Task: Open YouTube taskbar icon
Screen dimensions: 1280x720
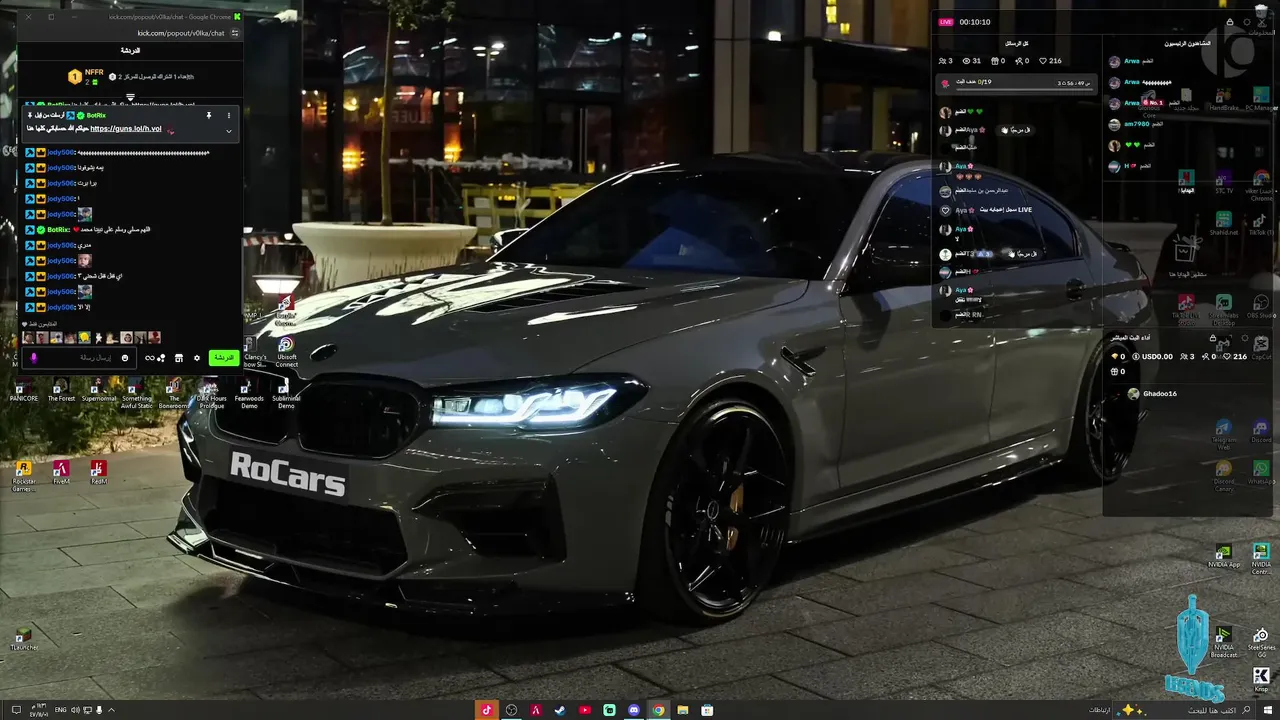Action: 585,710
